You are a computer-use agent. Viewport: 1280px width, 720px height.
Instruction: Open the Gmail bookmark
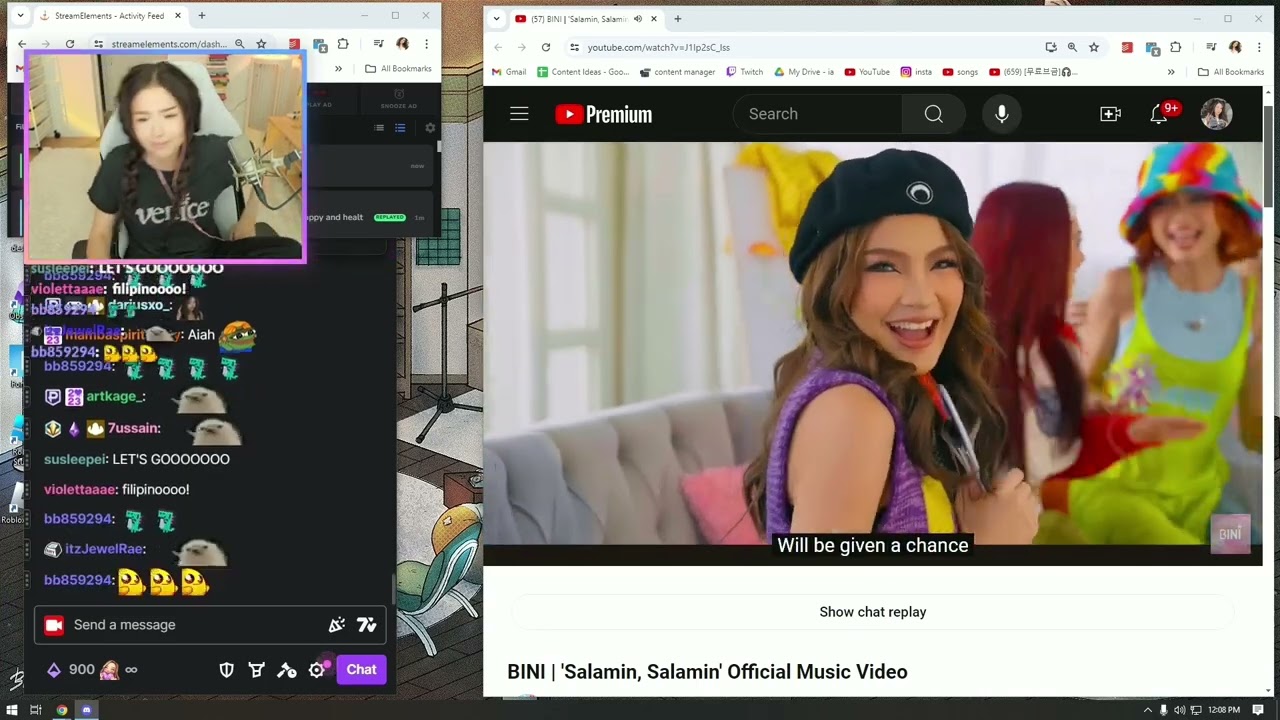tap(509, 72)
